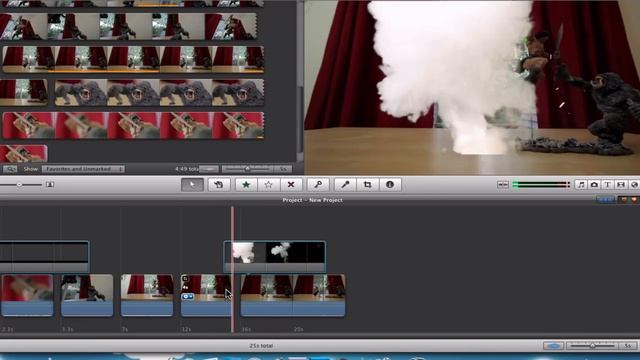Mark selection as favorite with filled star
The width and height of the screenshot is (640, 360).
[x=246, y=185]
